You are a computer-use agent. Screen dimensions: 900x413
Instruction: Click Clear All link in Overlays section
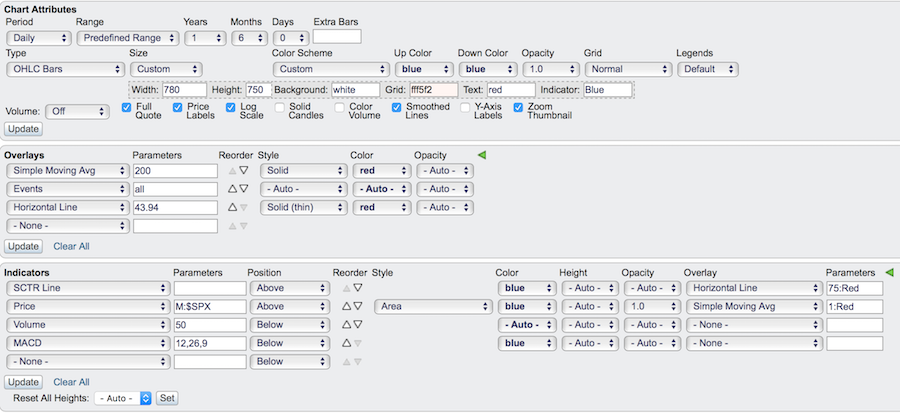(x=71, y=246)
